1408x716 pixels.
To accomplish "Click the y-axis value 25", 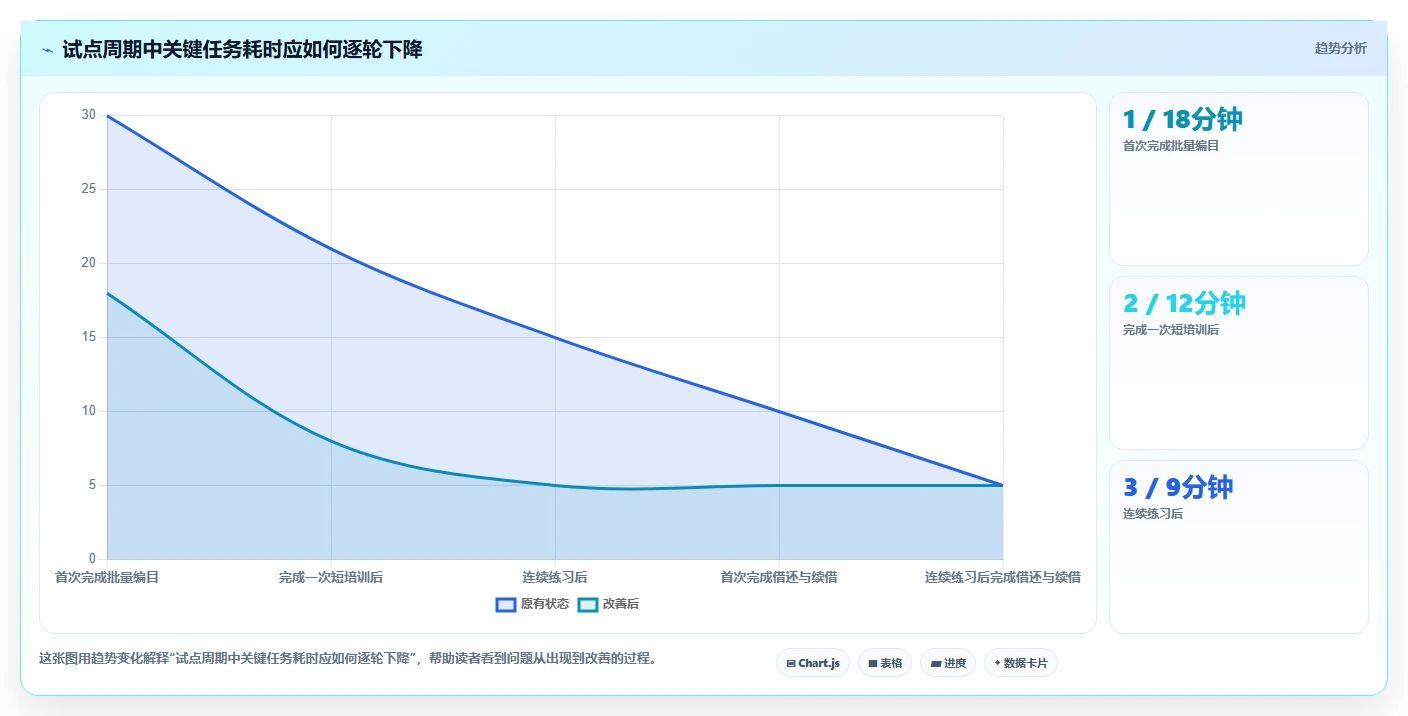I will point(89,189).
